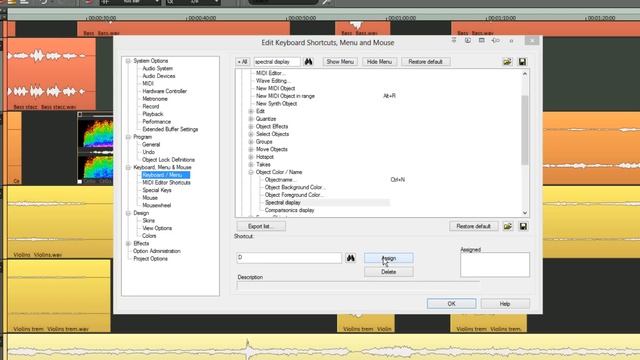640x360 pixels.
Task: Expand the Groups menu entry
Action: point(251,142)
